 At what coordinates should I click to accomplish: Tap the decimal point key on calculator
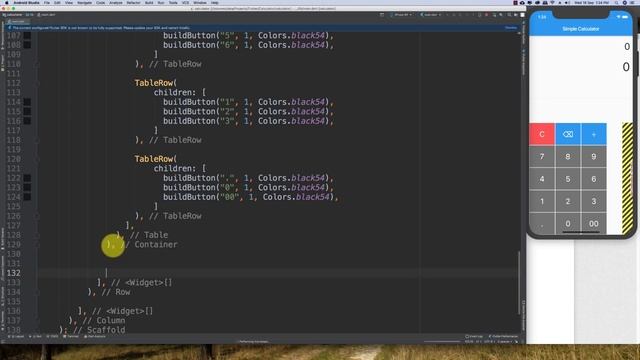pos(542,223)
